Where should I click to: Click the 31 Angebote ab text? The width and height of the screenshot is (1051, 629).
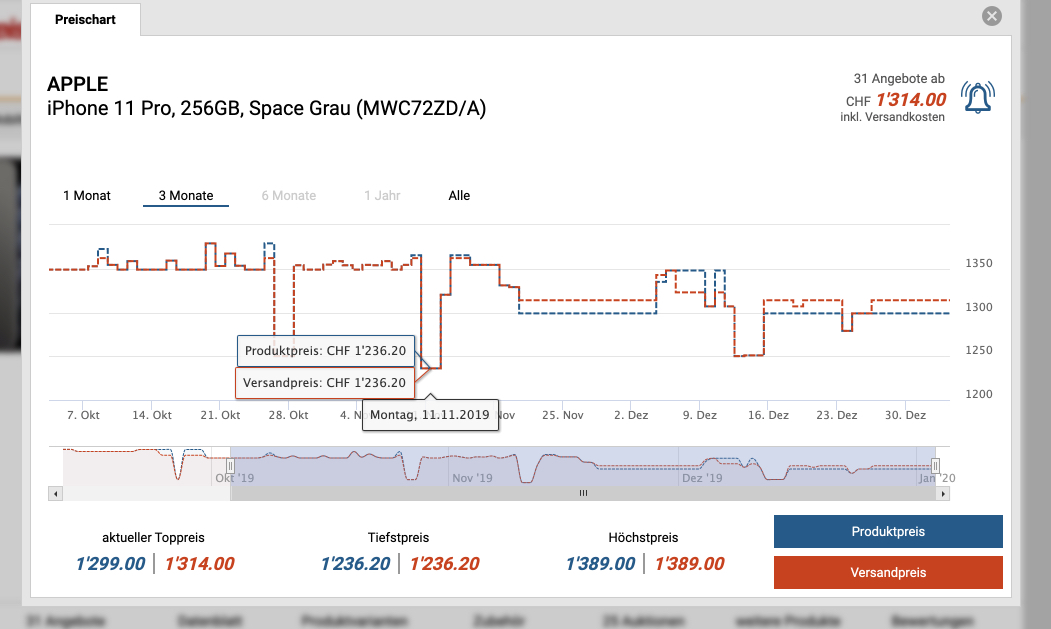point(898,78)
